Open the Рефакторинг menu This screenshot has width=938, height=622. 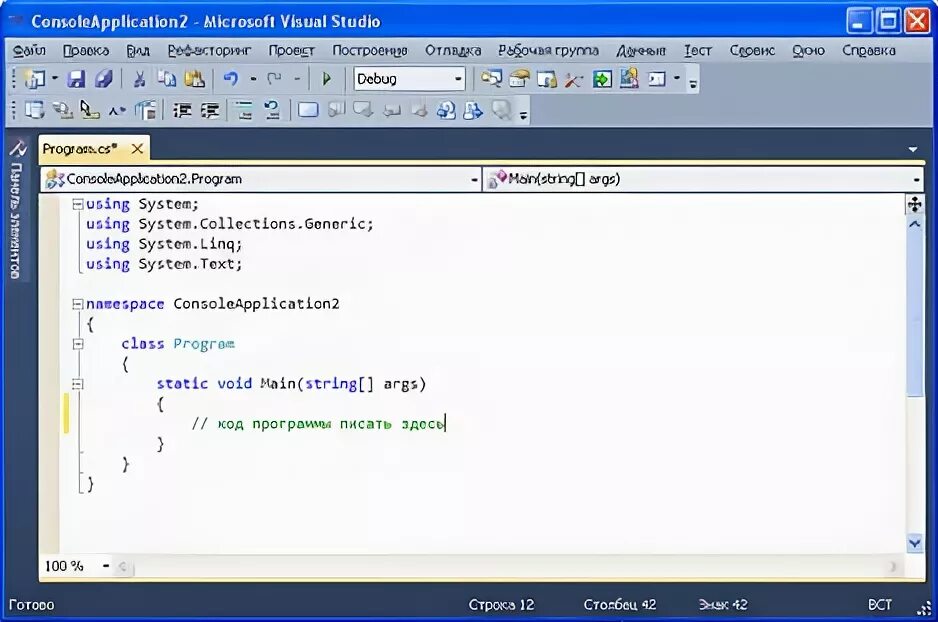pos(209,50)
